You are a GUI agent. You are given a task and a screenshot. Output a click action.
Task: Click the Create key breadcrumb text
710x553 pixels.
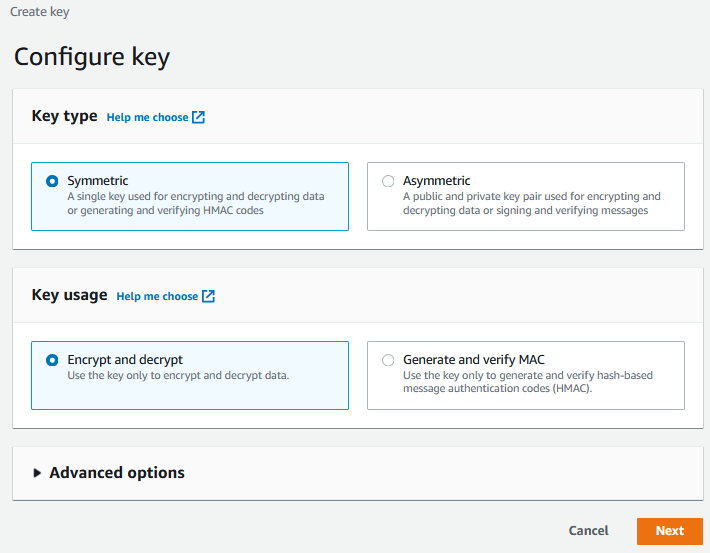click(40, 12)
